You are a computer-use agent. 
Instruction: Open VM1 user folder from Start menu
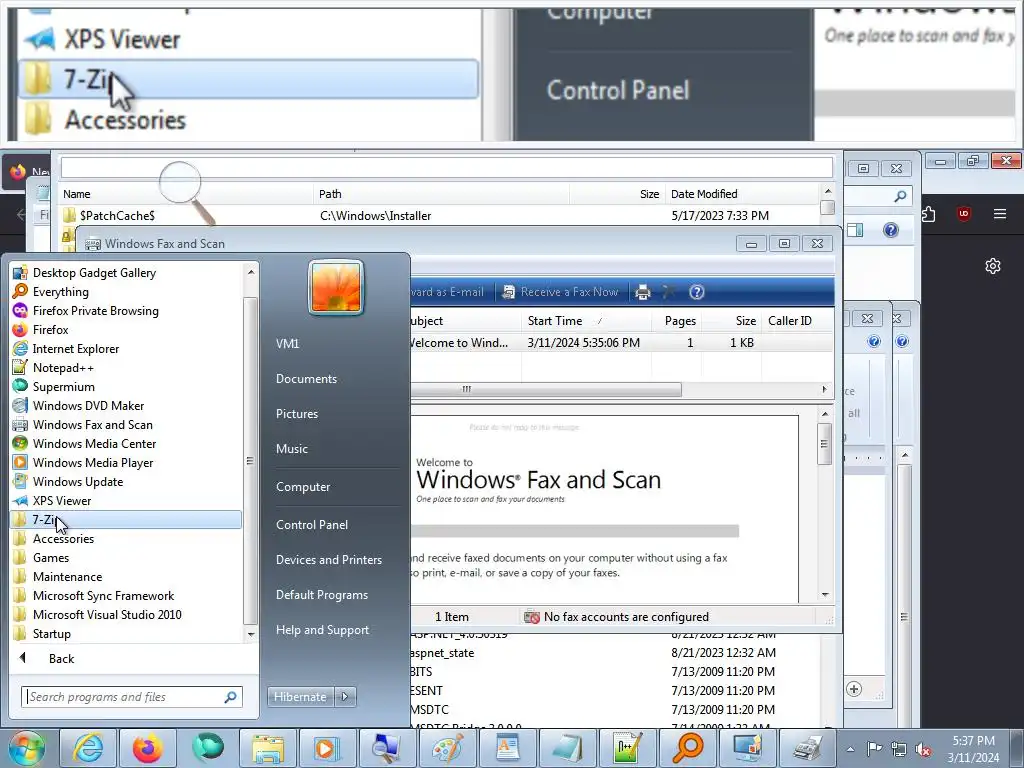coord(287,344)
